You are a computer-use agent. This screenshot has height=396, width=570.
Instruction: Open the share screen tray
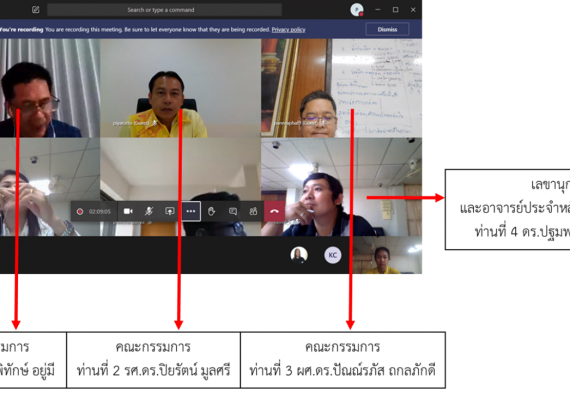[170, 211]
